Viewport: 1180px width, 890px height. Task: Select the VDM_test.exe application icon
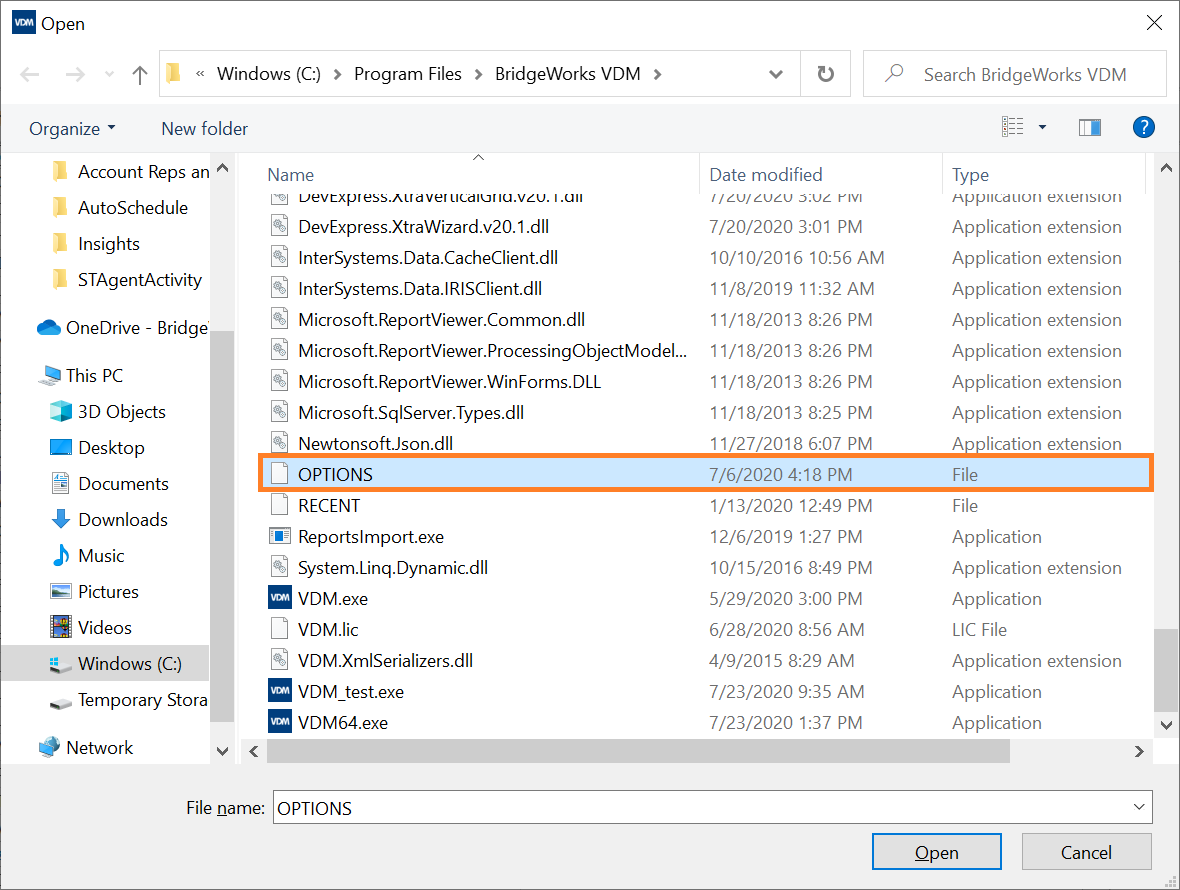point(280,691)
